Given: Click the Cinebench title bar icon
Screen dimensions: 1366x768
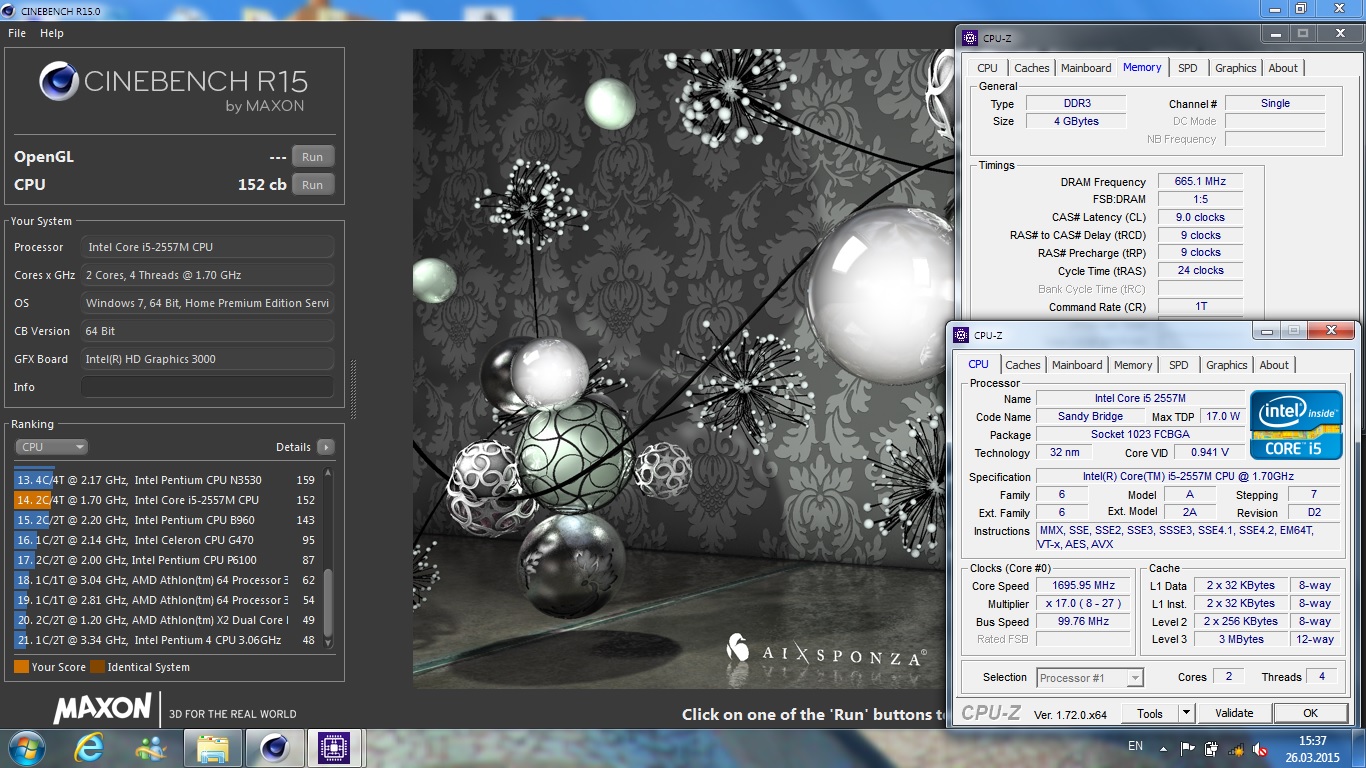Looking at the screenshot, I should (x=11, y=9).
